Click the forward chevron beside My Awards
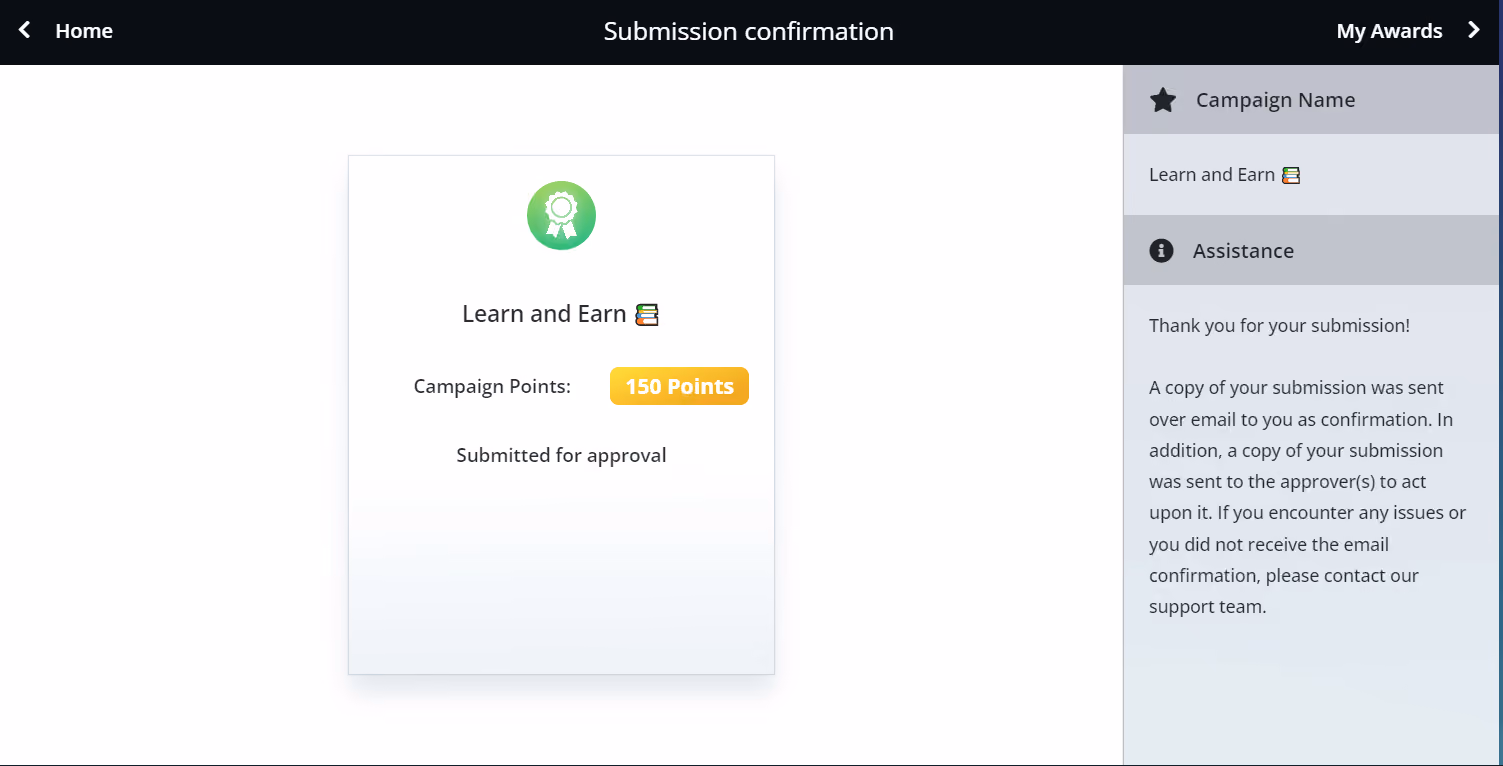 point(1474,30)
